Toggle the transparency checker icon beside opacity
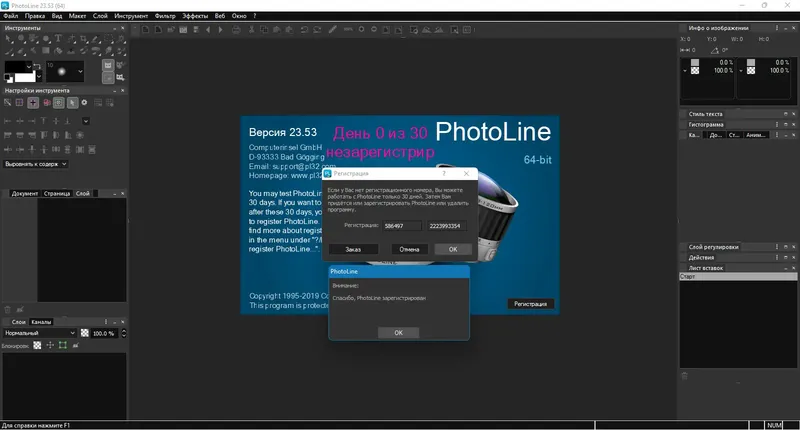Viewport: 800px width, 430px height. [x=85, y=333]
